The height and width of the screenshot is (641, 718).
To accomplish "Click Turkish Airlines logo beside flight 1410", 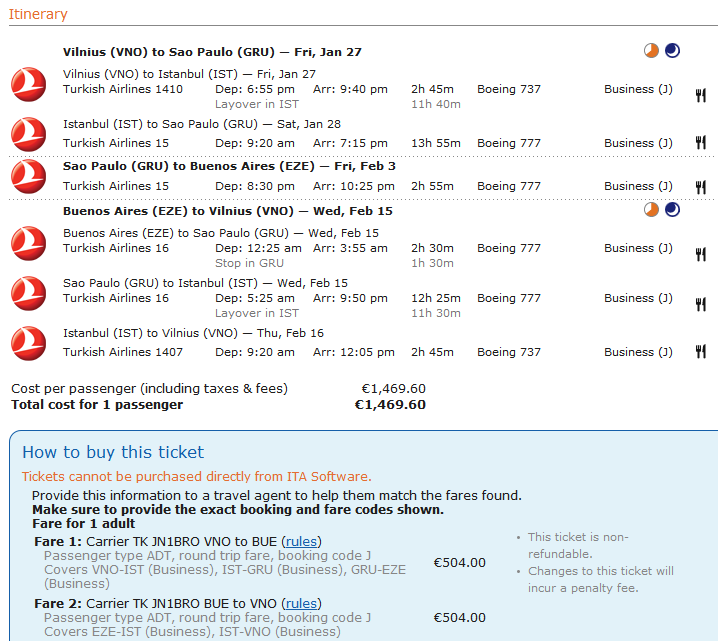I will [x=28, y=85].
